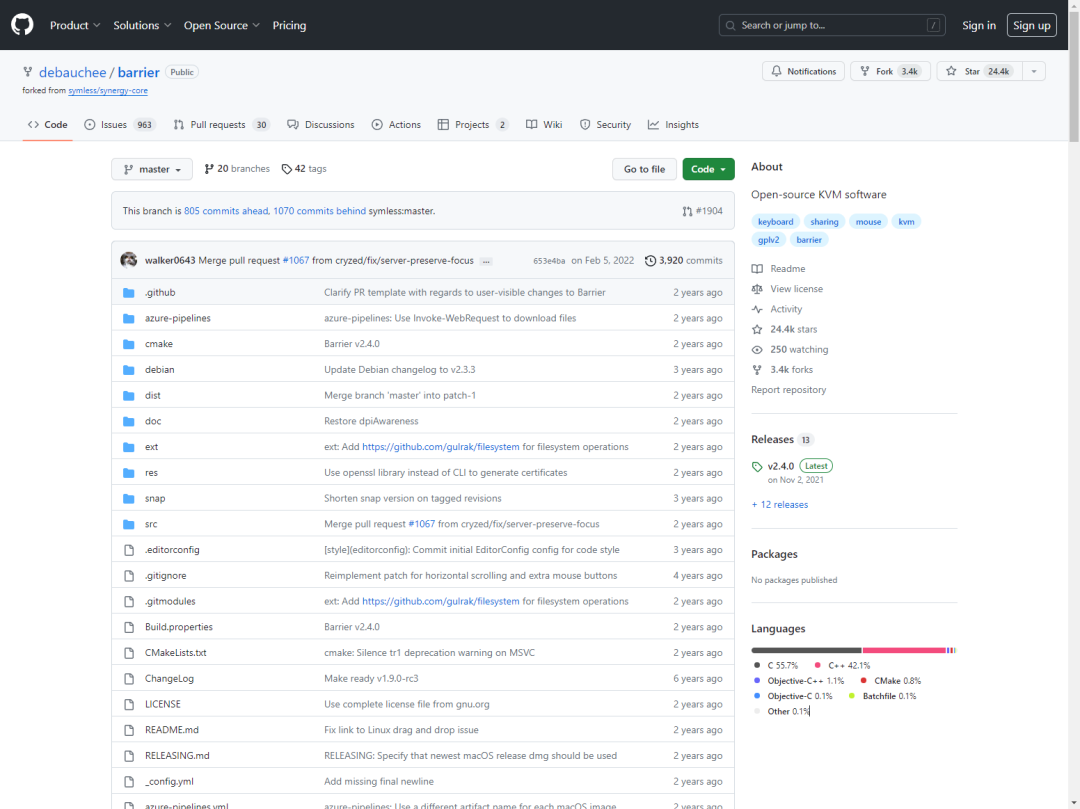Click the tag icon next to v2.4.0
This screenshot has height=809, width=1080.
click(757, 467)
